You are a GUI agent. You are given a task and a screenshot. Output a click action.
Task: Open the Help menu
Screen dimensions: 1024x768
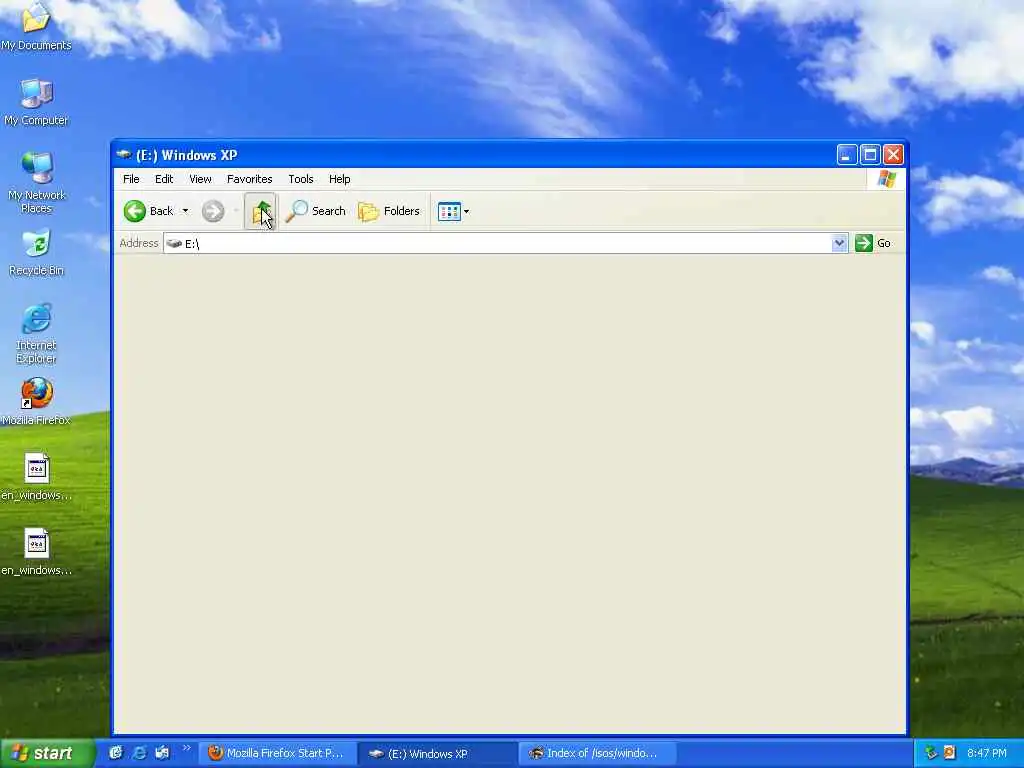[x=340, y=179]
